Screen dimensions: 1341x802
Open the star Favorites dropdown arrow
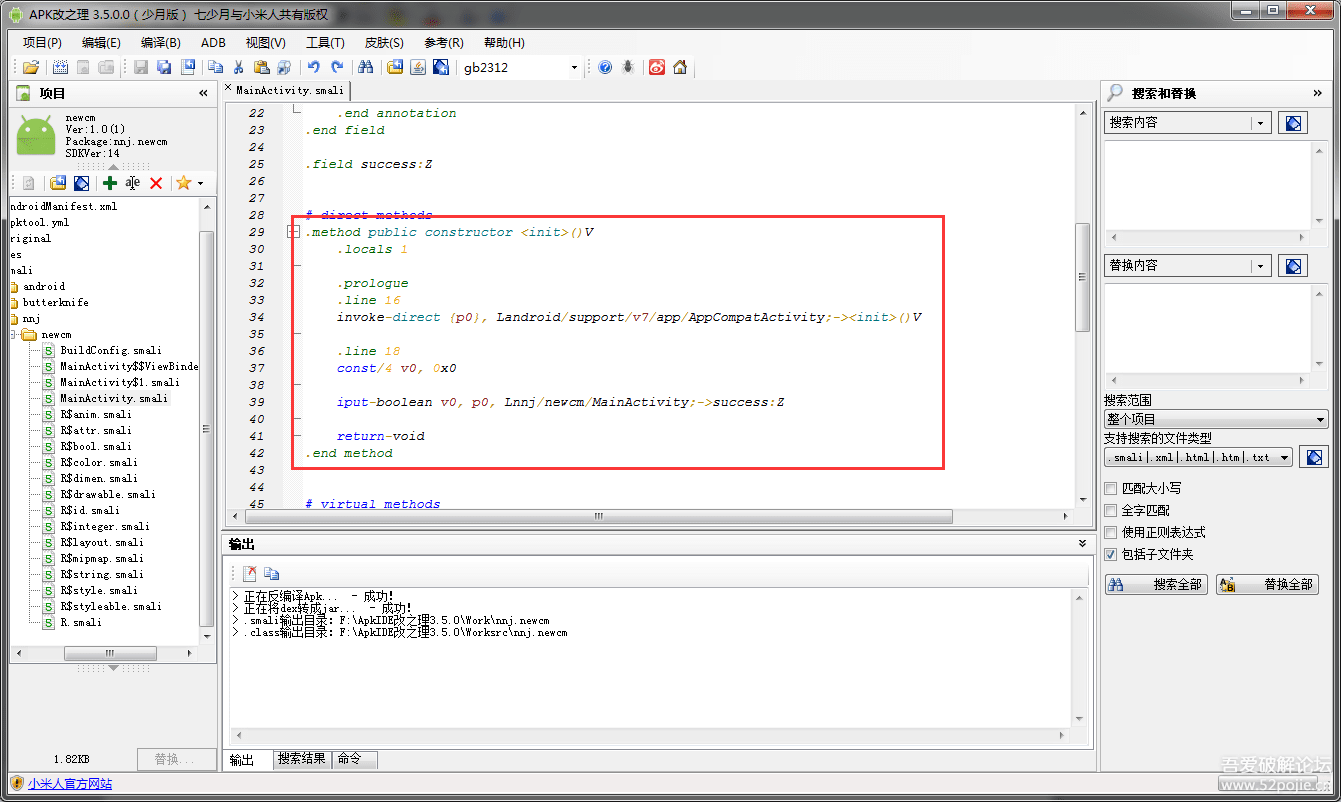tap(200, 183)
